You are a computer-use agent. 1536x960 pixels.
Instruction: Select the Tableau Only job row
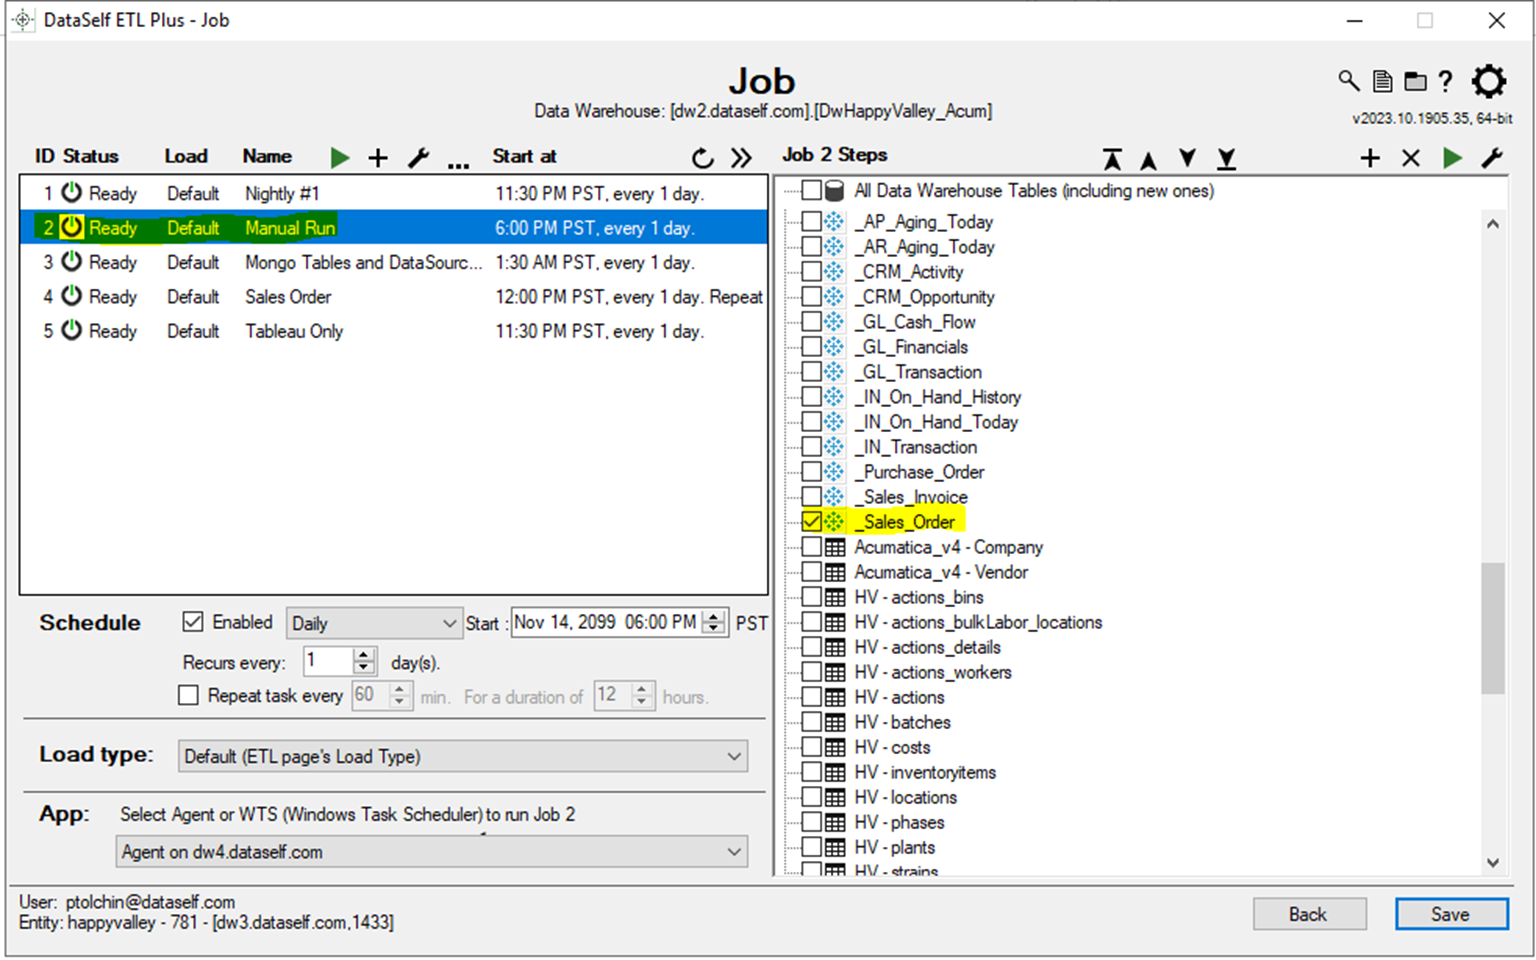(394, 330)
